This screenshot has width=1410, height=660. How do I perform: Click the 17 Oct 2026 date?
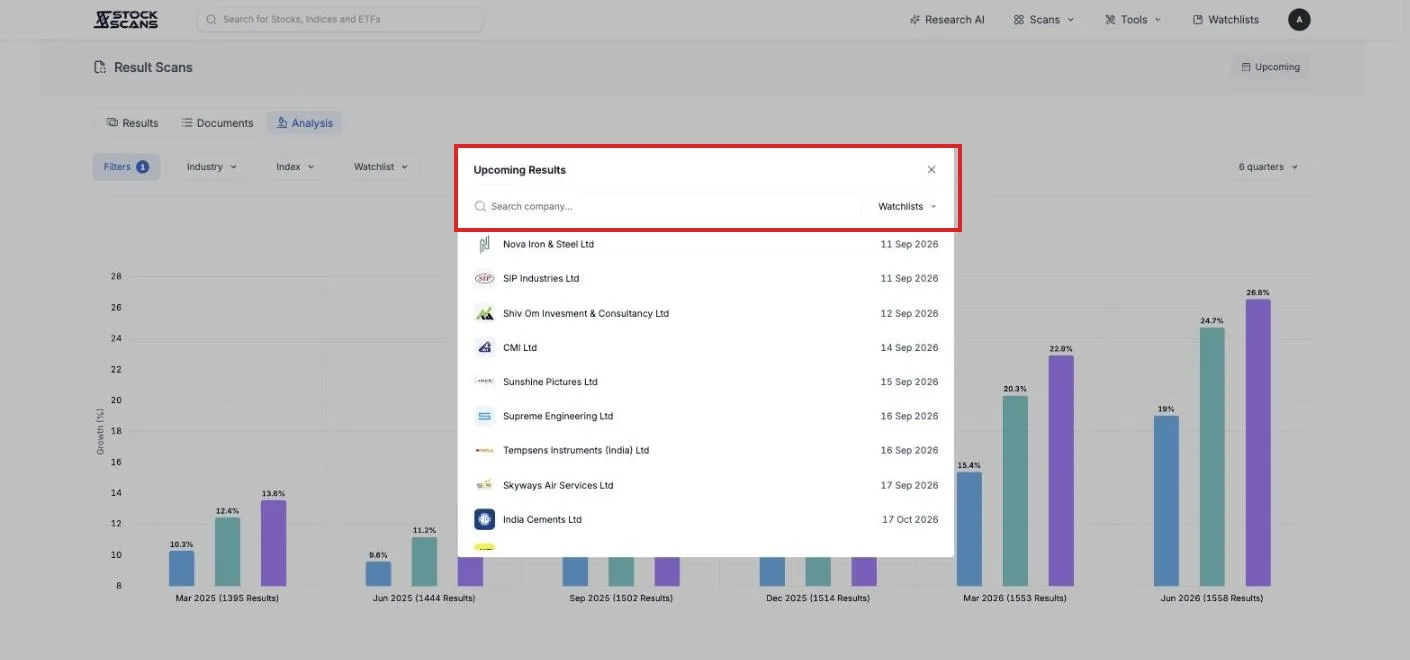pos(910,519)
